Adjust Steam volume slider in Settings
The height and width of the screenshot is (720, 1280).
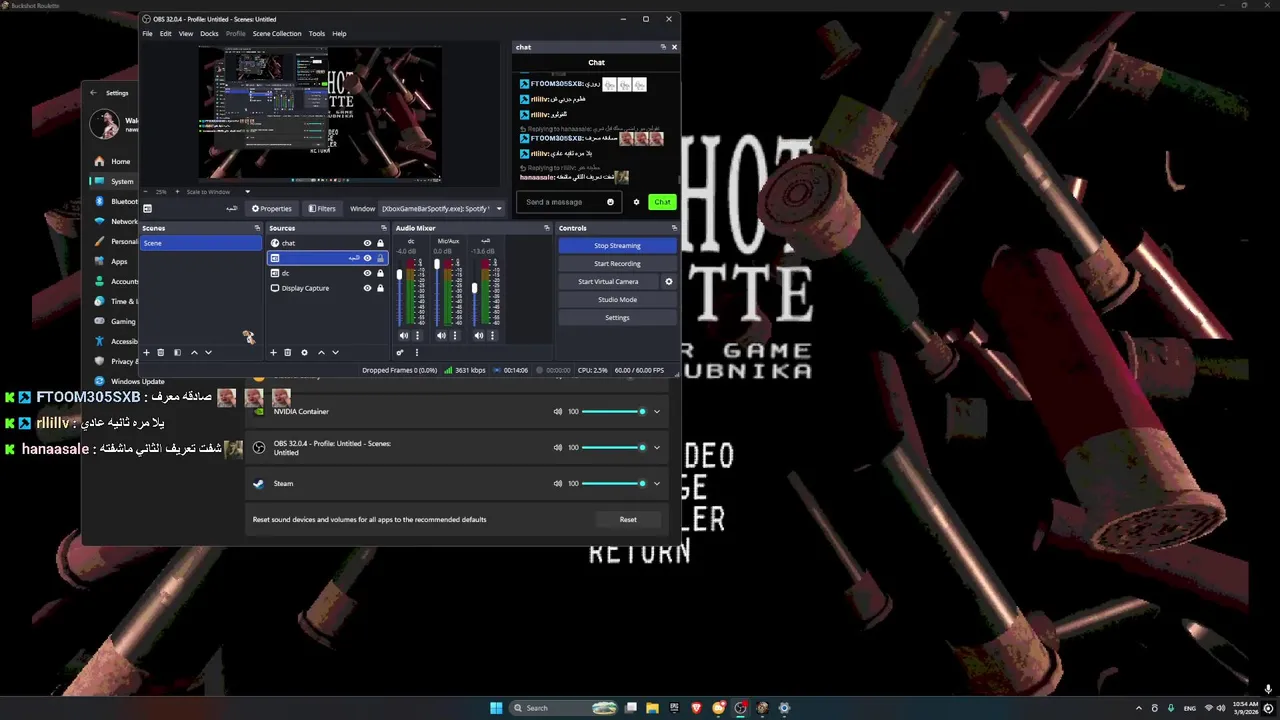pyautogui.click(x=614, y=483)
